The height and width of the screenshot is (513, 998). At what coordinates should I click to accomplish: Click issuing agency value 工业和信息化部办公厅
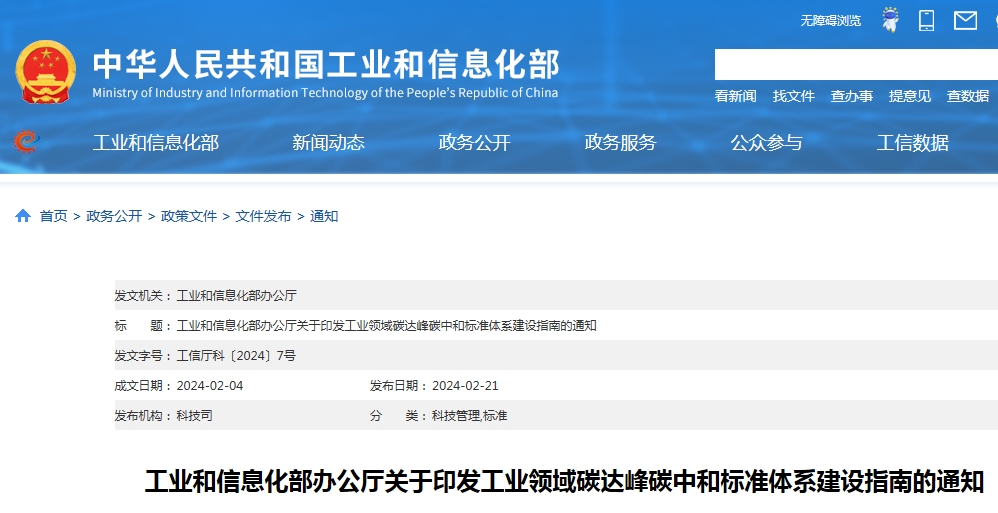(x=237, y=295)
